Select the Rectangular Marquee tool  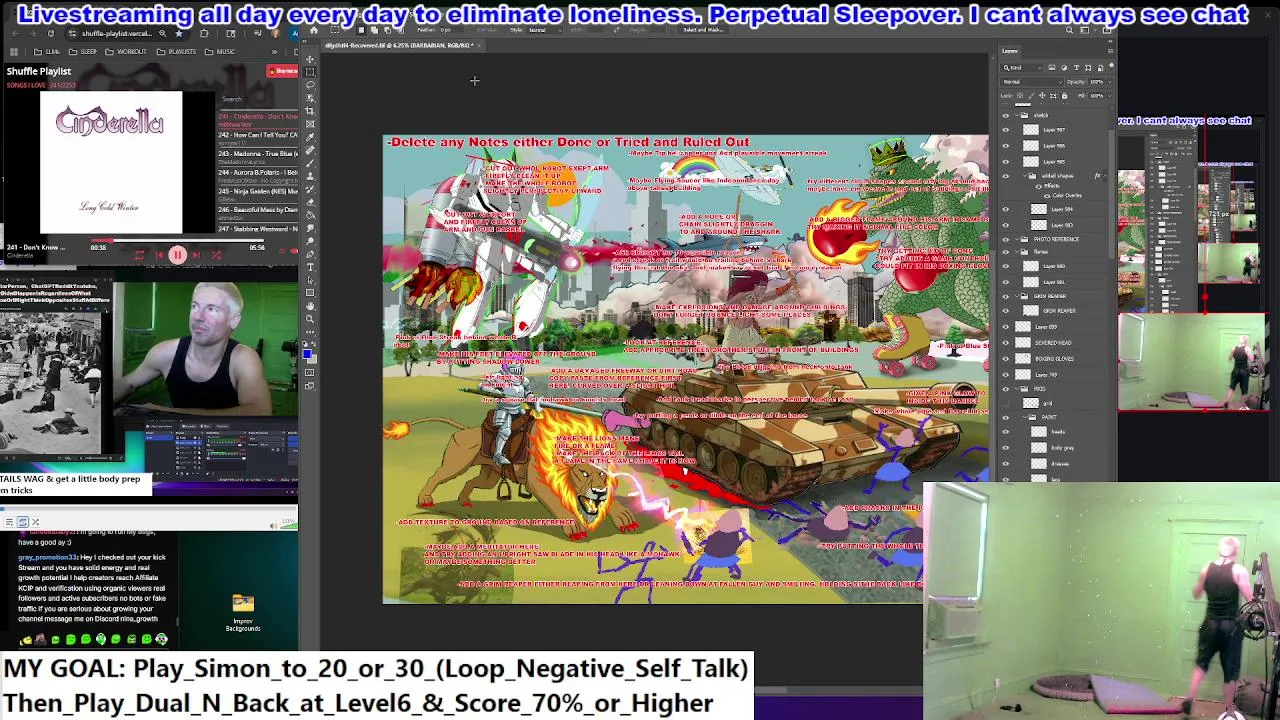(309, 72)
